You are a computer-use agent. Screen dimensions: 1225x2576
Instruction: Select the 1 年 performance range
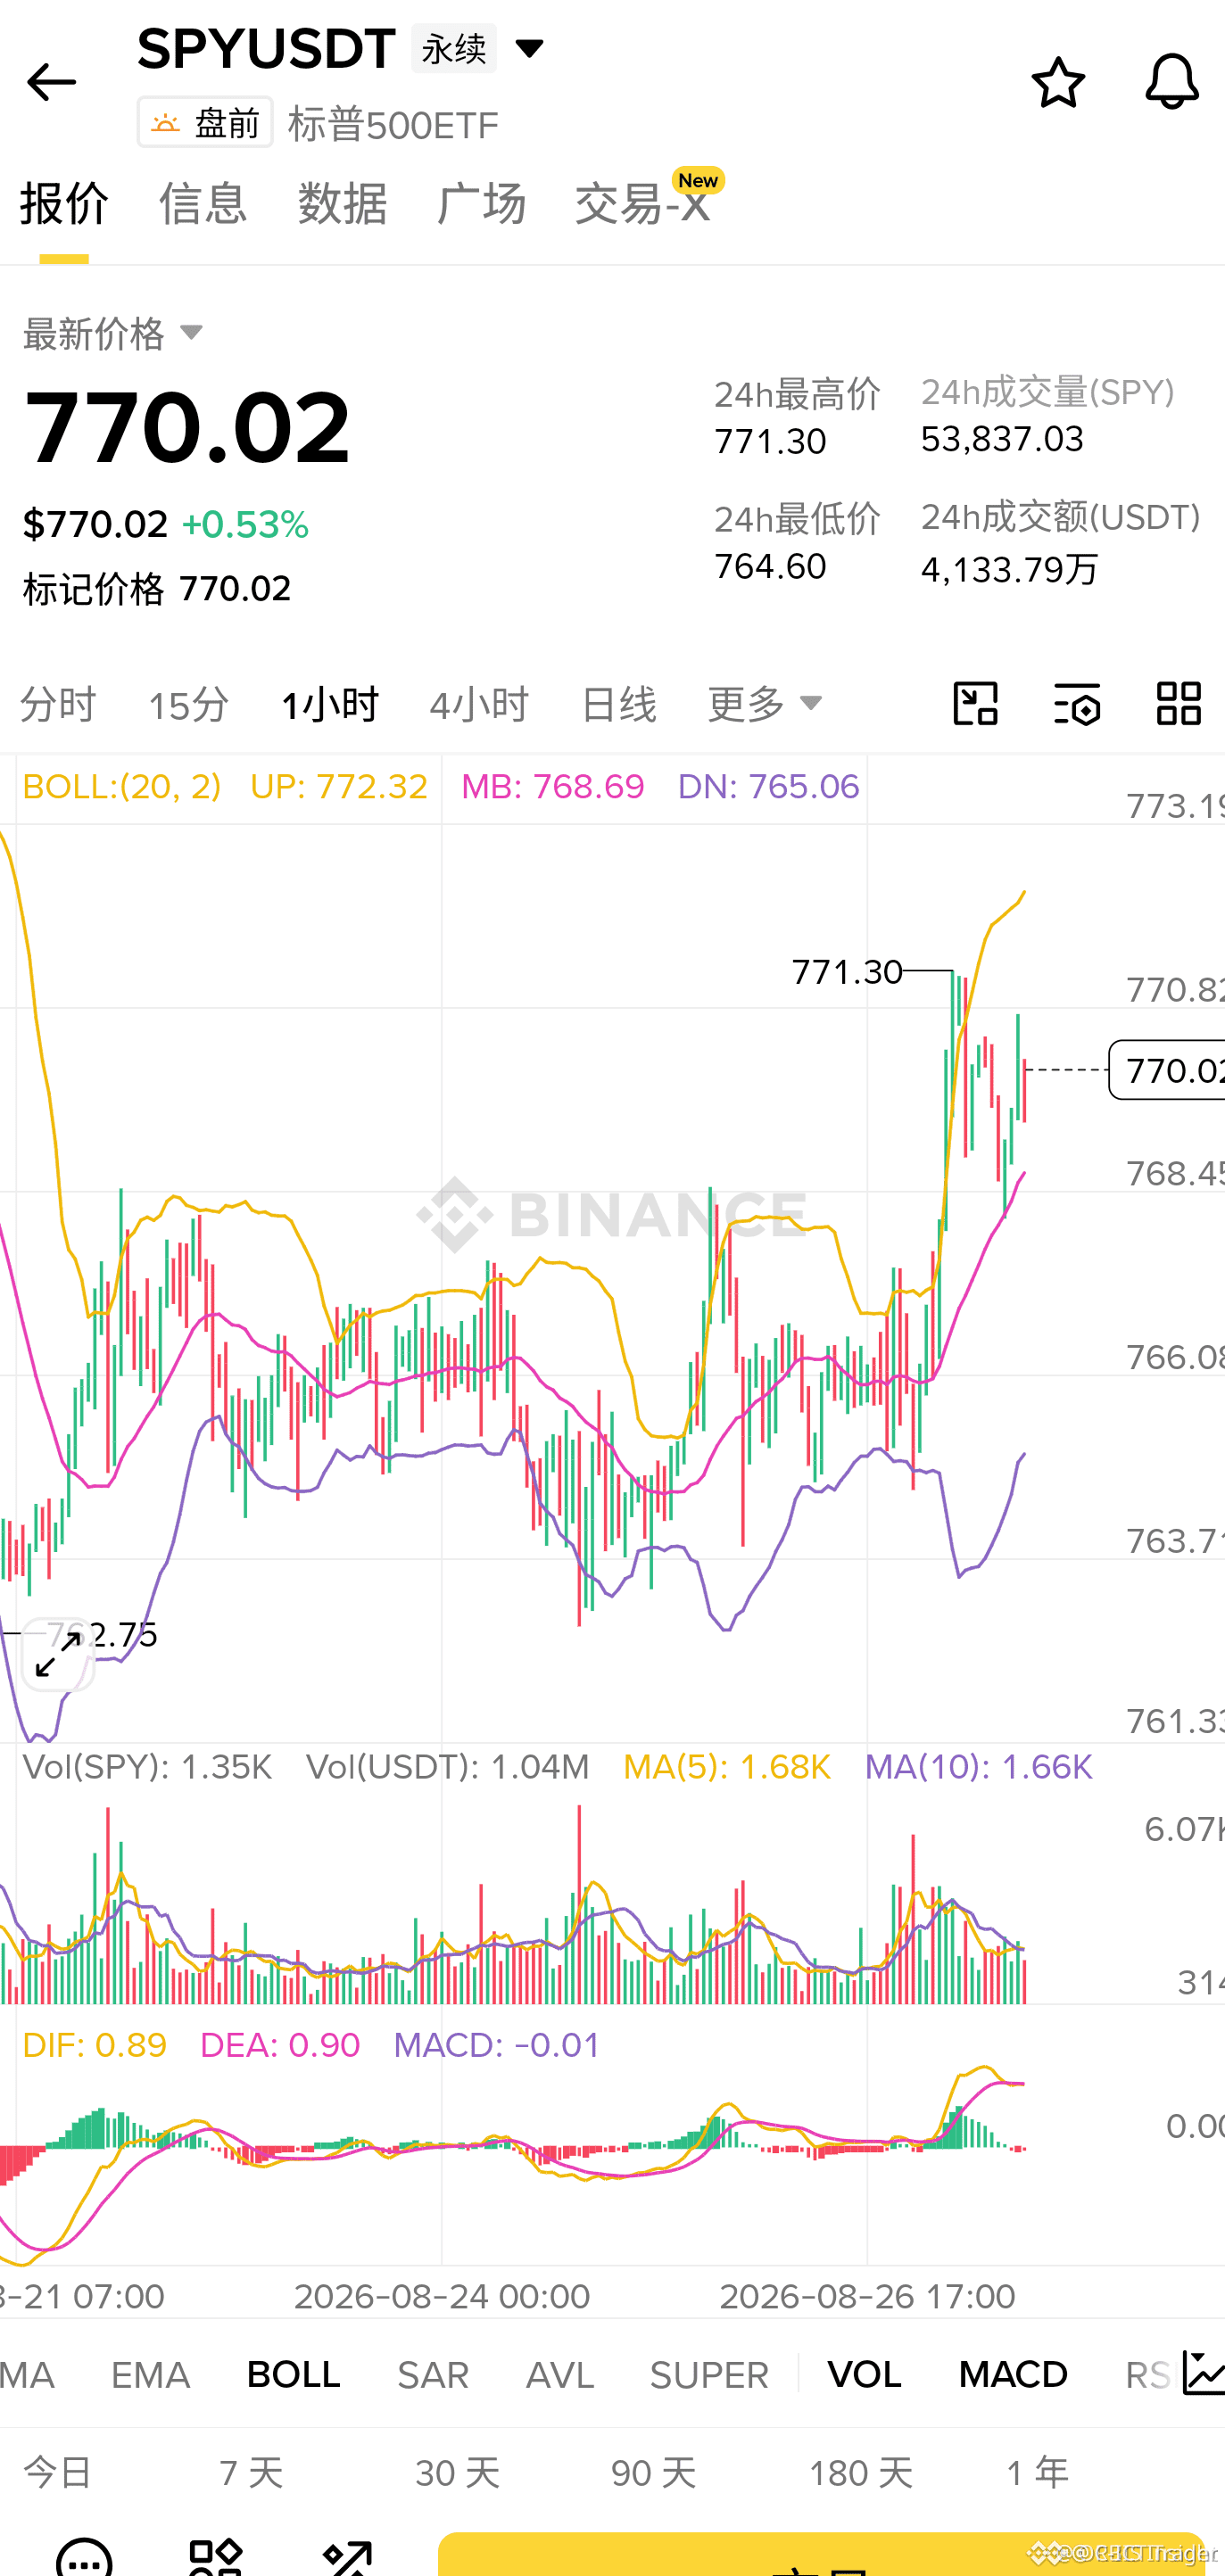1038,2473
